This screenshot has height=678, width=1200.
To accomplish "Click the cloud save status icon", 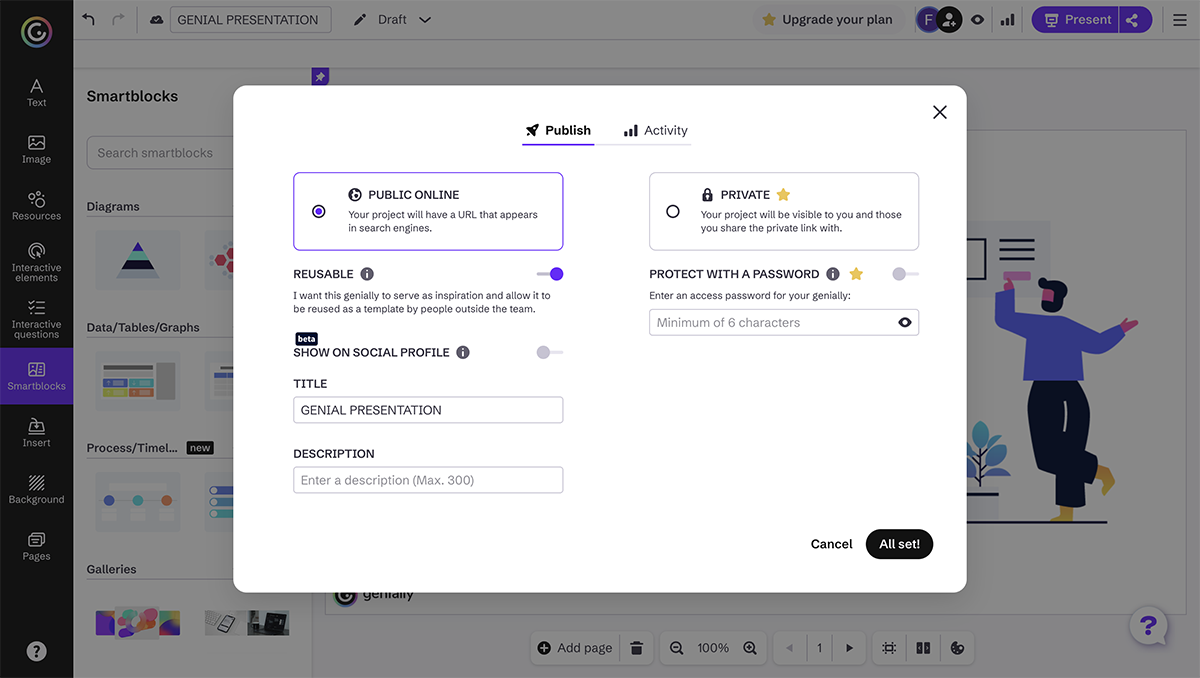I will pos(156,19).
